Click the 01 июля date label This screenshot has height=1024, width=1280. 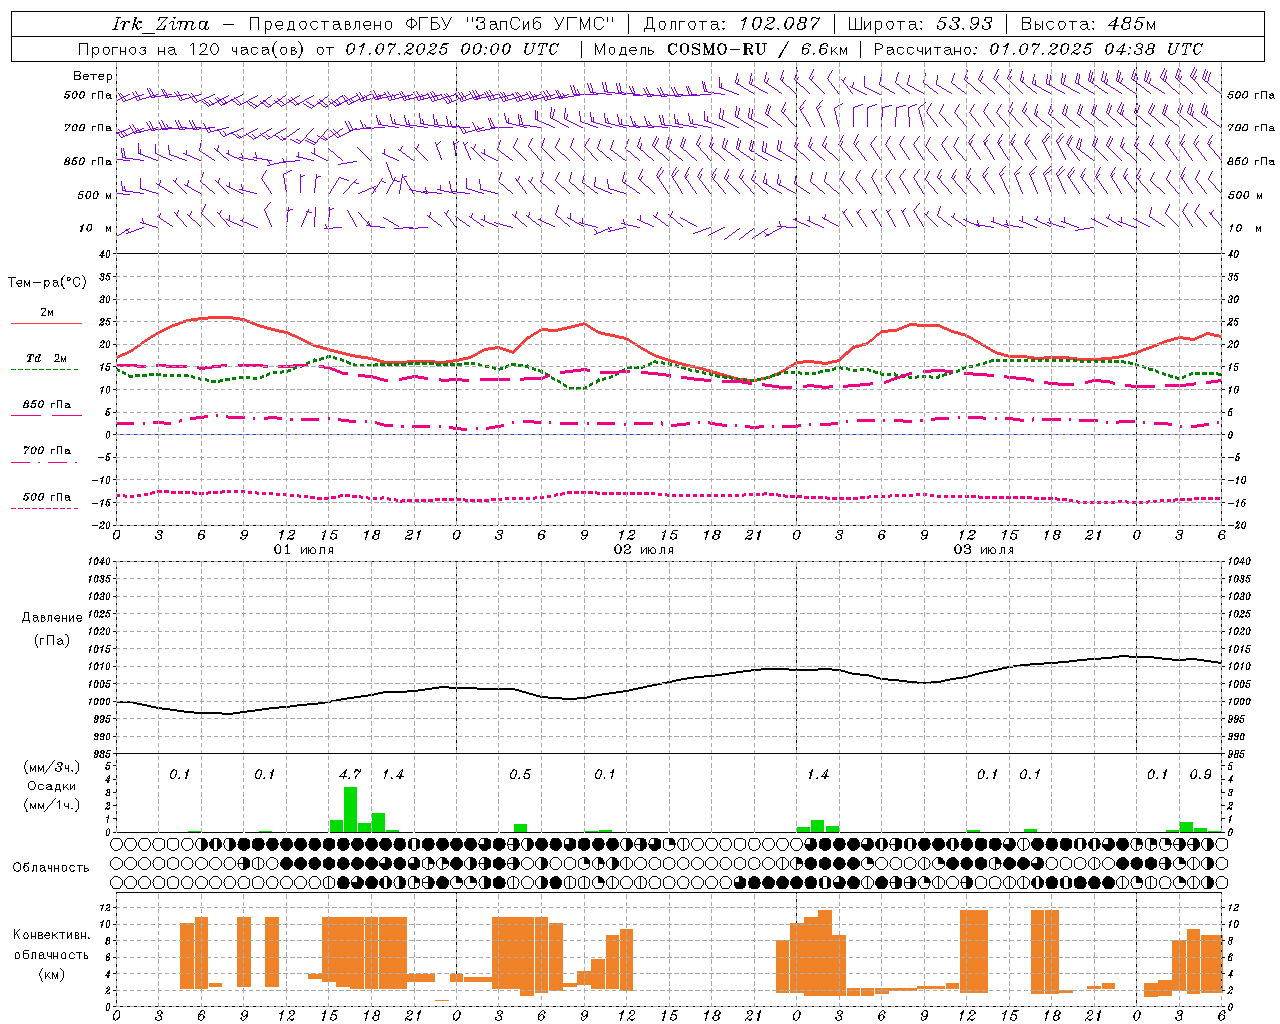pos(304,550)
